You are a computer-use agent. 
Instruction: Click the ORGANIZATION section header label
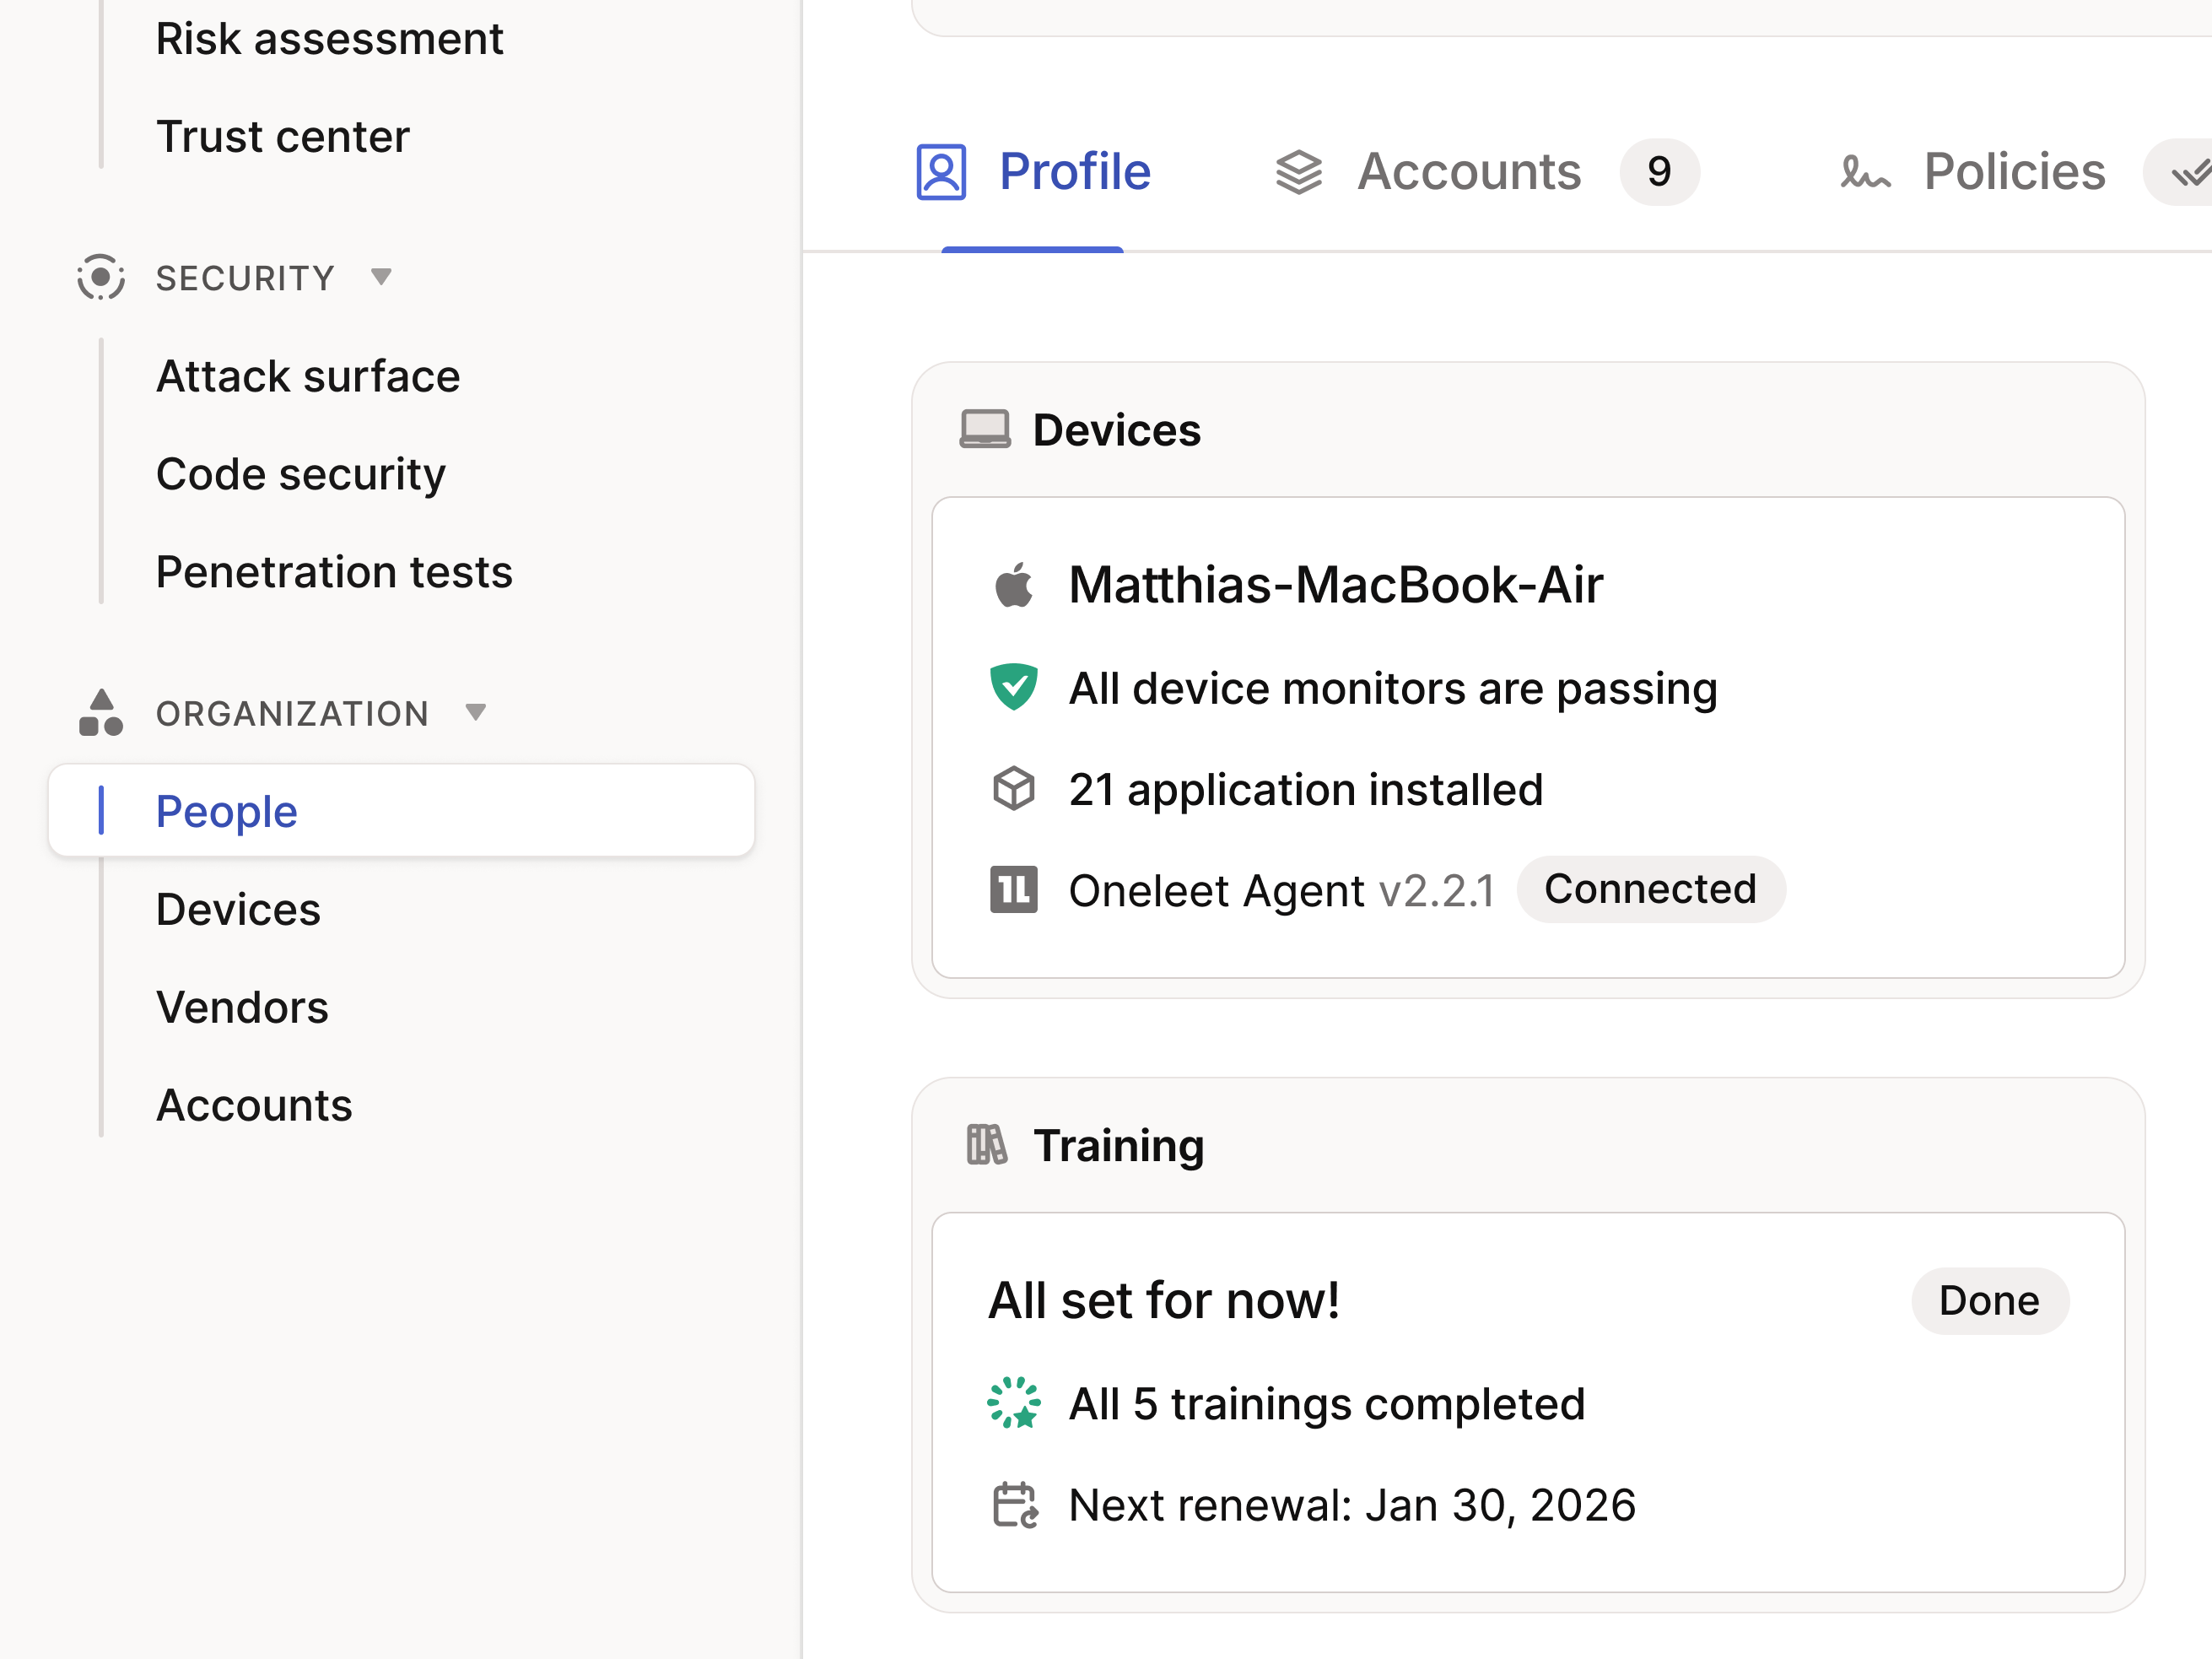tap(292, 714)
